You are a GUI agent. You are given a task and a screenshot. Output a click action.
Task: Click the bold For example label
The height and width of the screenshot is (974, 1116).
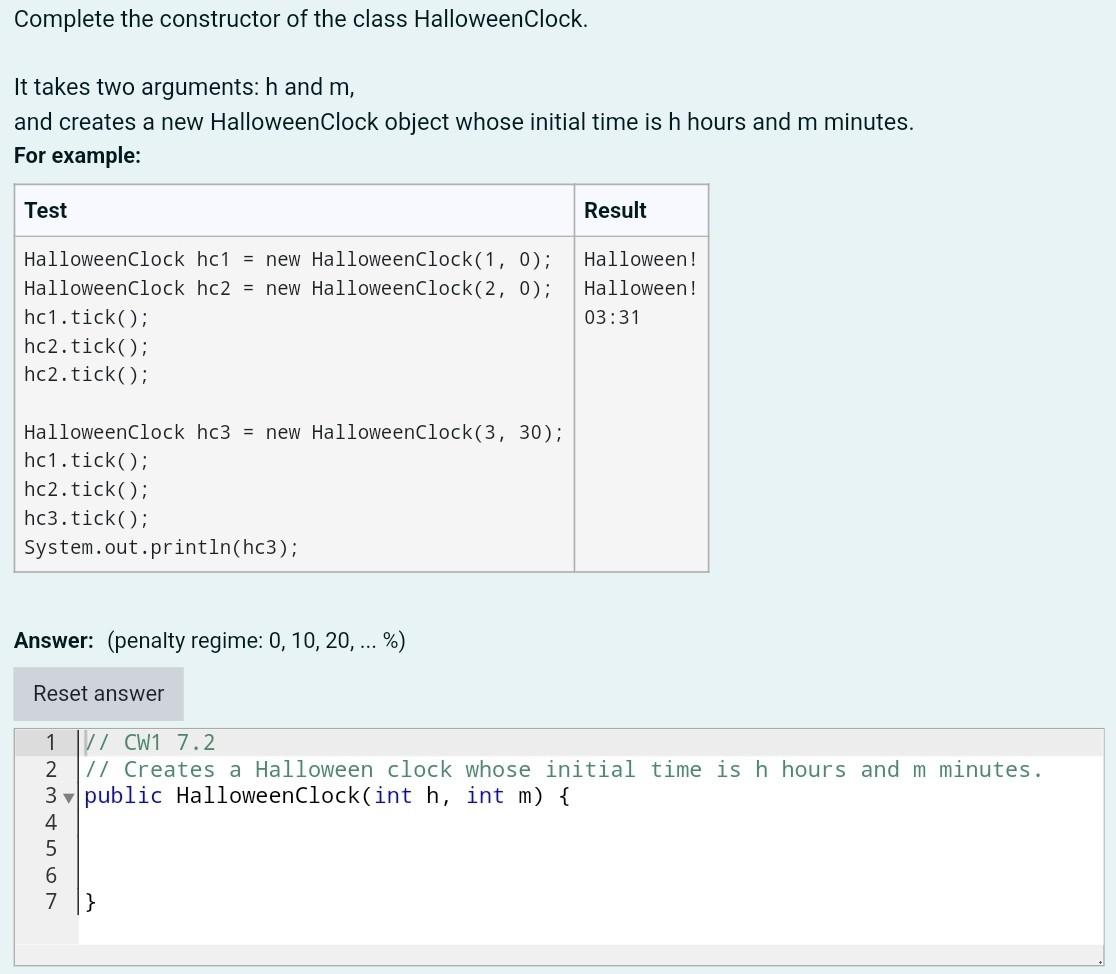[77, 155]
